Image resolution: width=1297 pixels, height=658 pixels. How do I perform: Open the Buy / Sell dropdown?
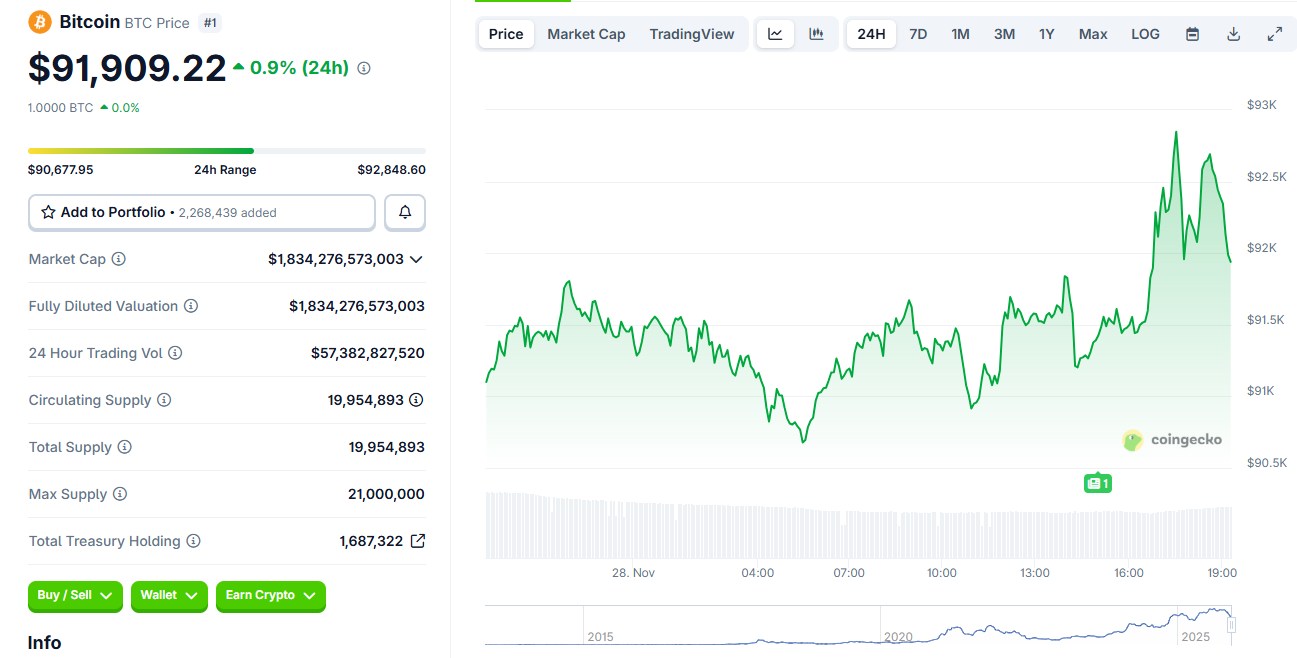[x=74, y=595]
